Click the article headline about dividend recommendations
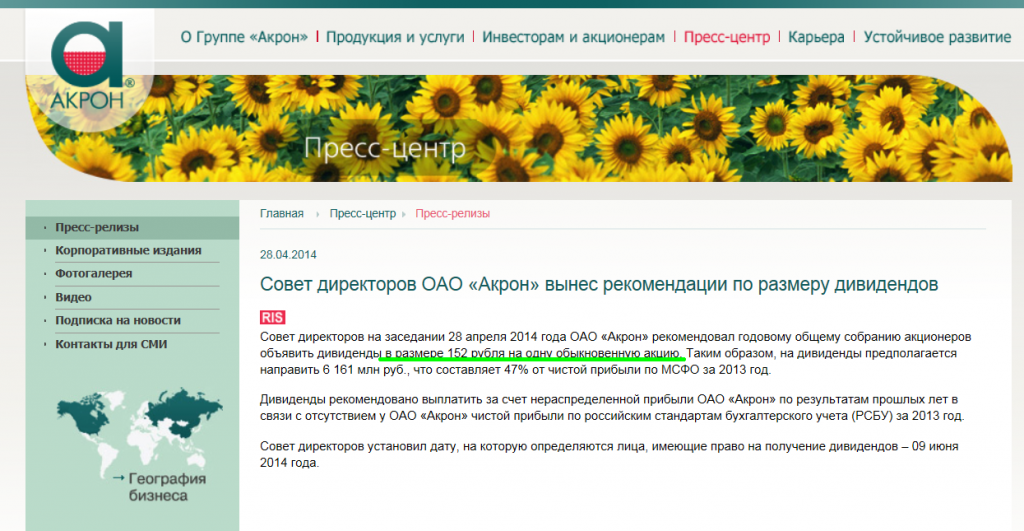Image resolution: width=1024 pixels, height=531 pixels. 598,285
